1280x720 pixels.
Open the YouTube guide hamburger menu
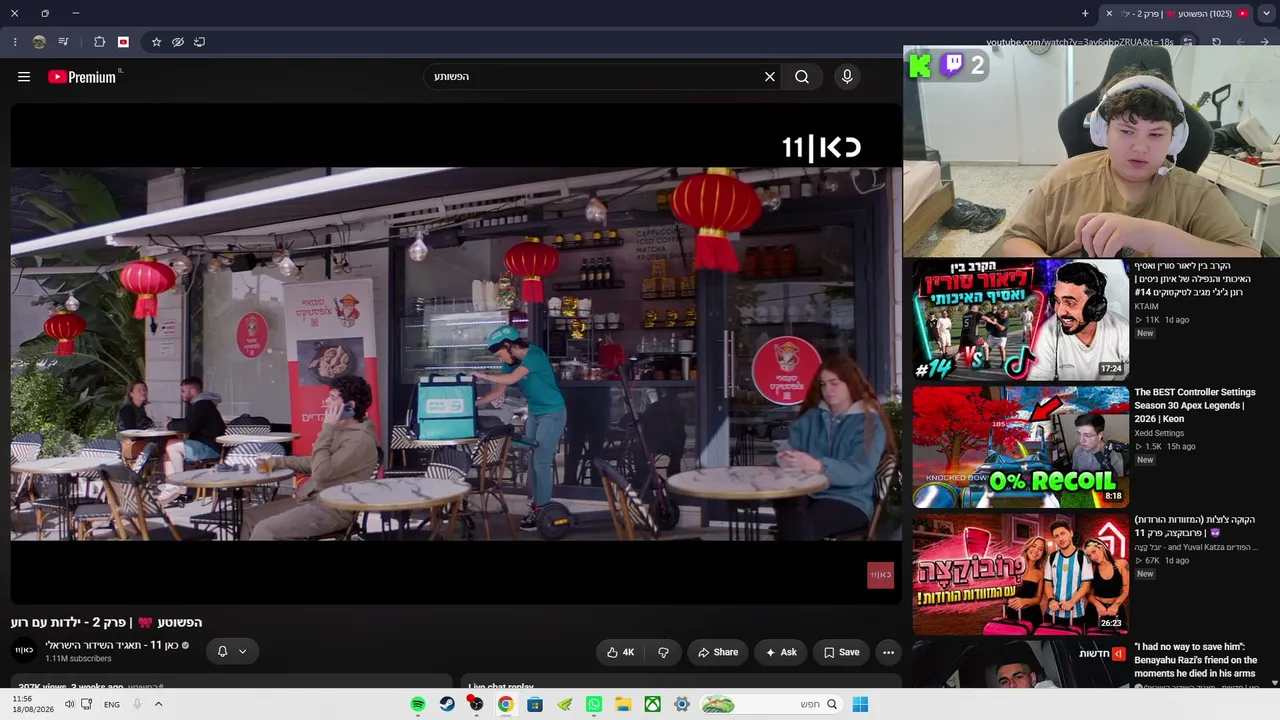point(24,77)
